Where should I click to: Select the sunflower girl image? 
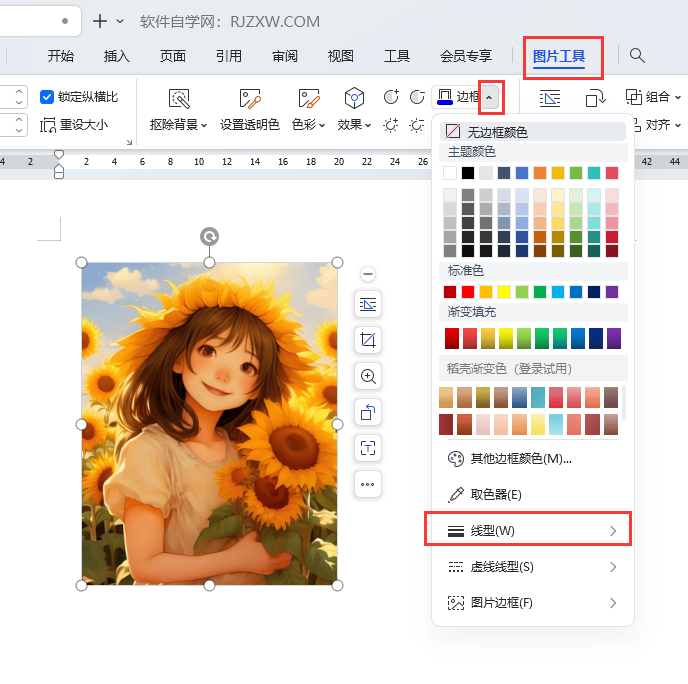[x=209, y=424]
